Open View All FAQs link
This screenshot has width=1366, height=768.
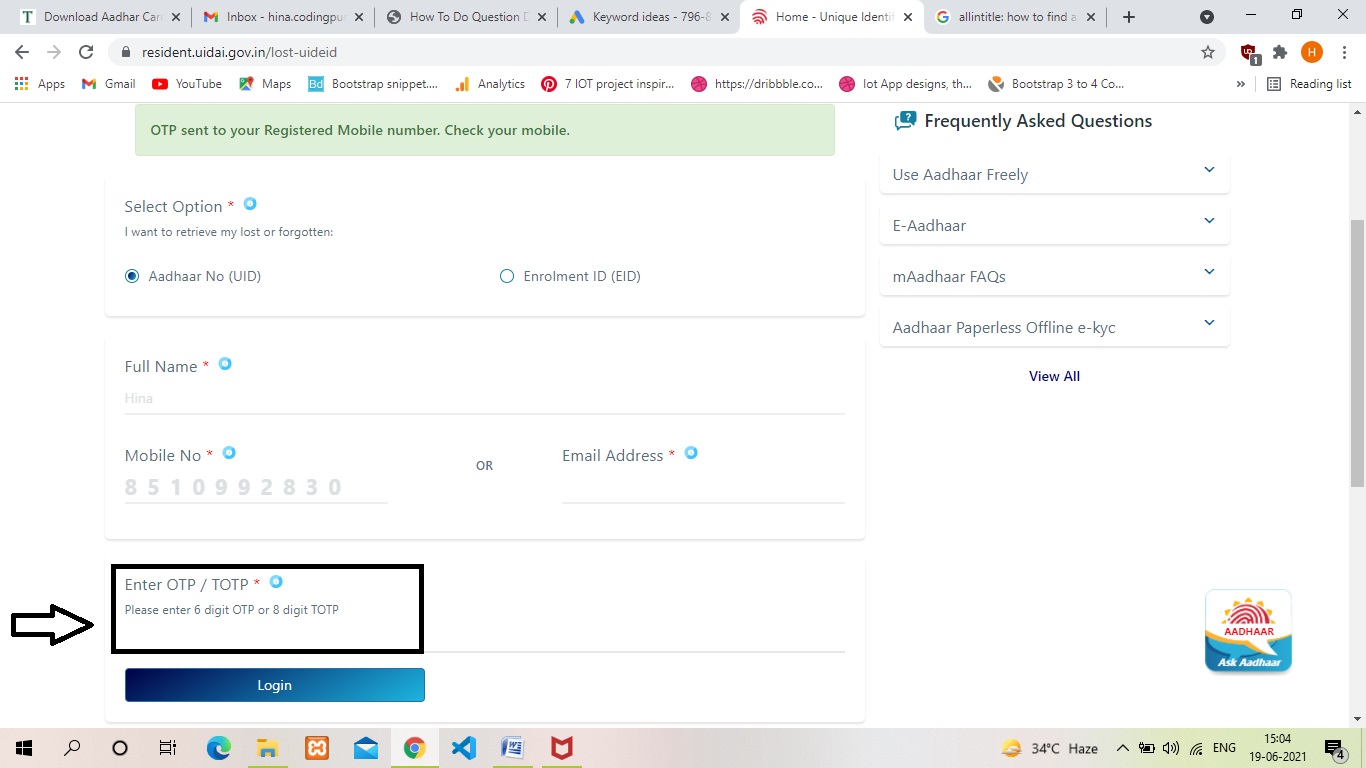coord(1054,376)
